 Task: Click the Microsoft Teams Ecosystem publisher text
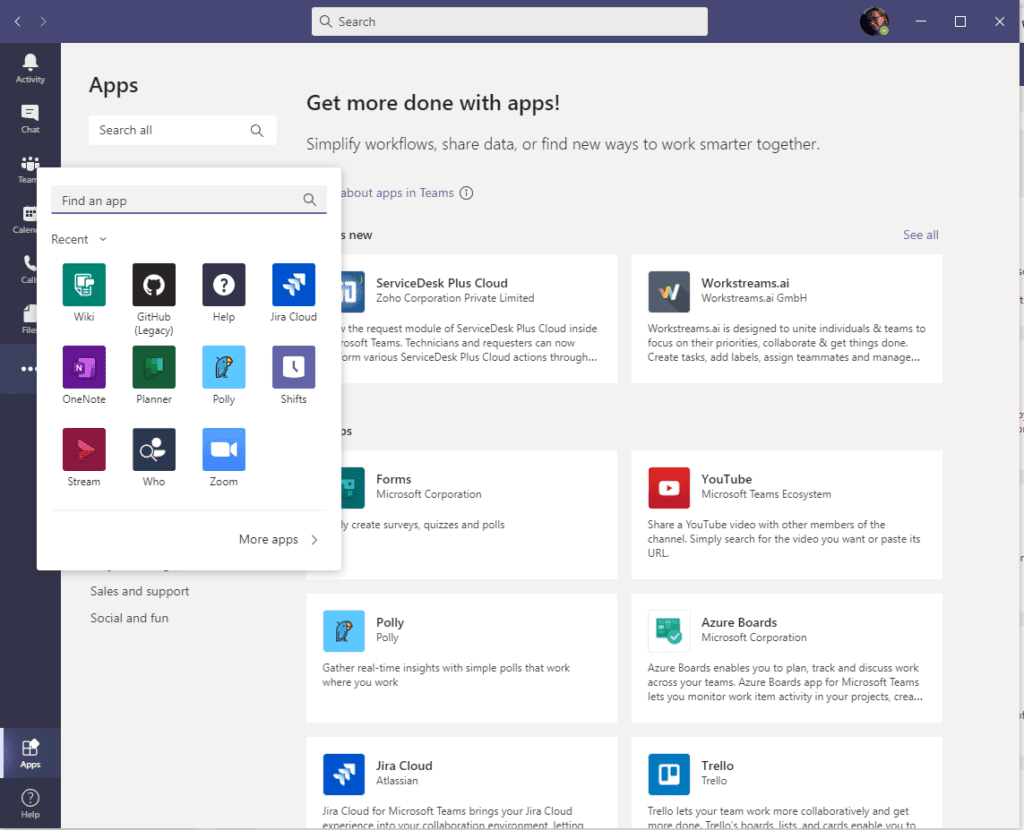pos(766,494)
